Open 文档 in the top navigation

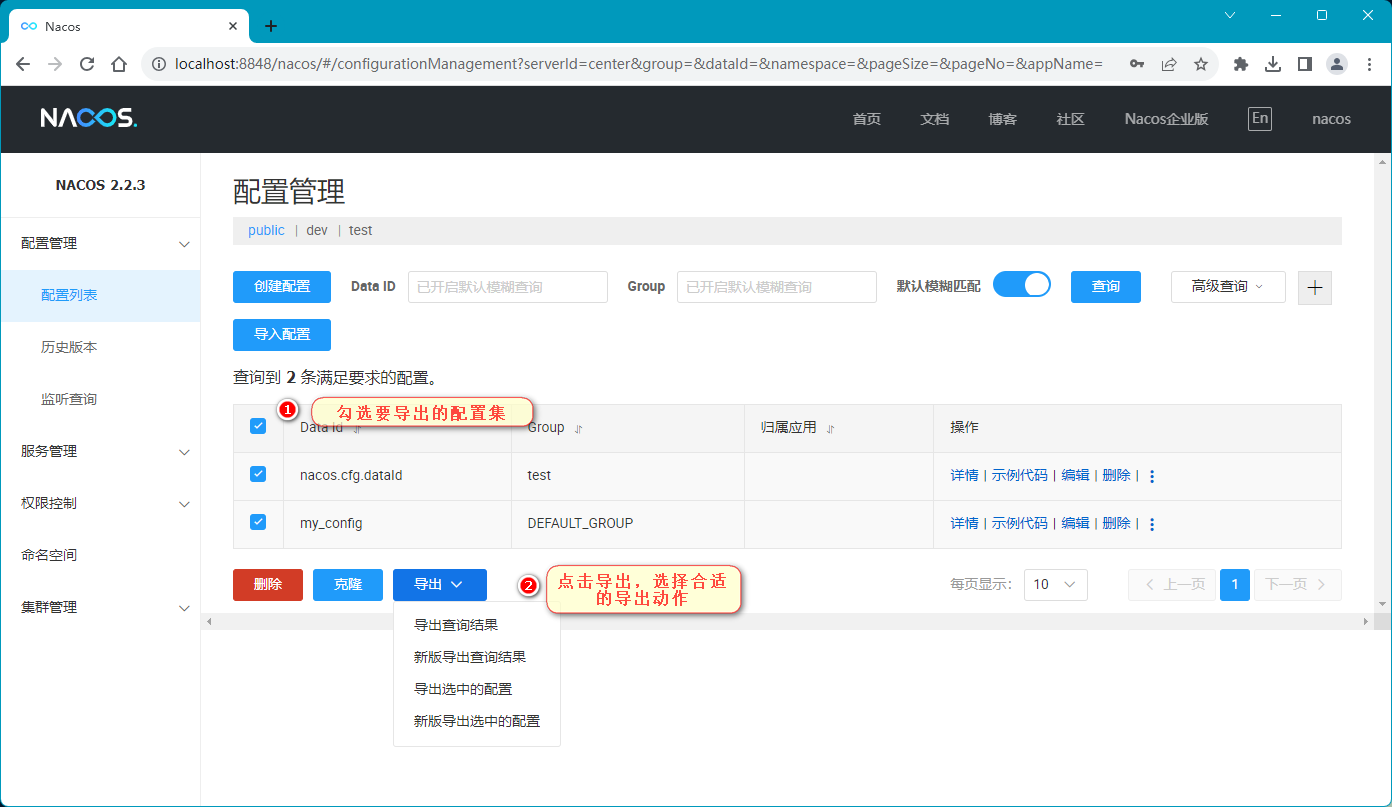coord(934,119)
